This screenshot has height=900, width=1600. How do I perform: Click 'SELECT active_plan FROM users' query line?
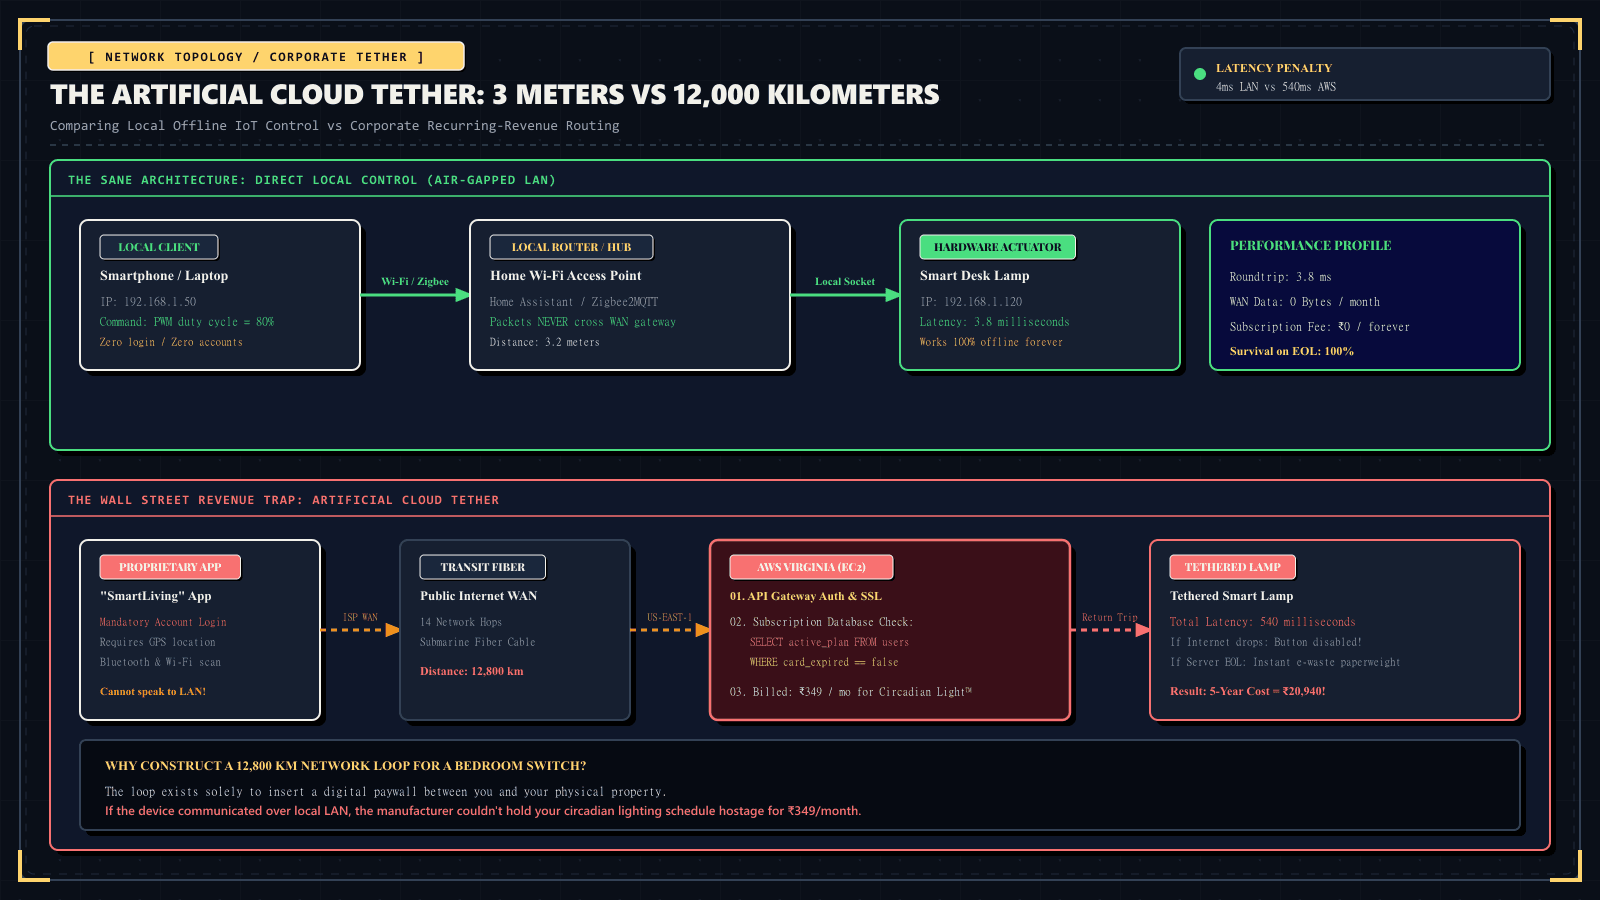click(829, 642)
